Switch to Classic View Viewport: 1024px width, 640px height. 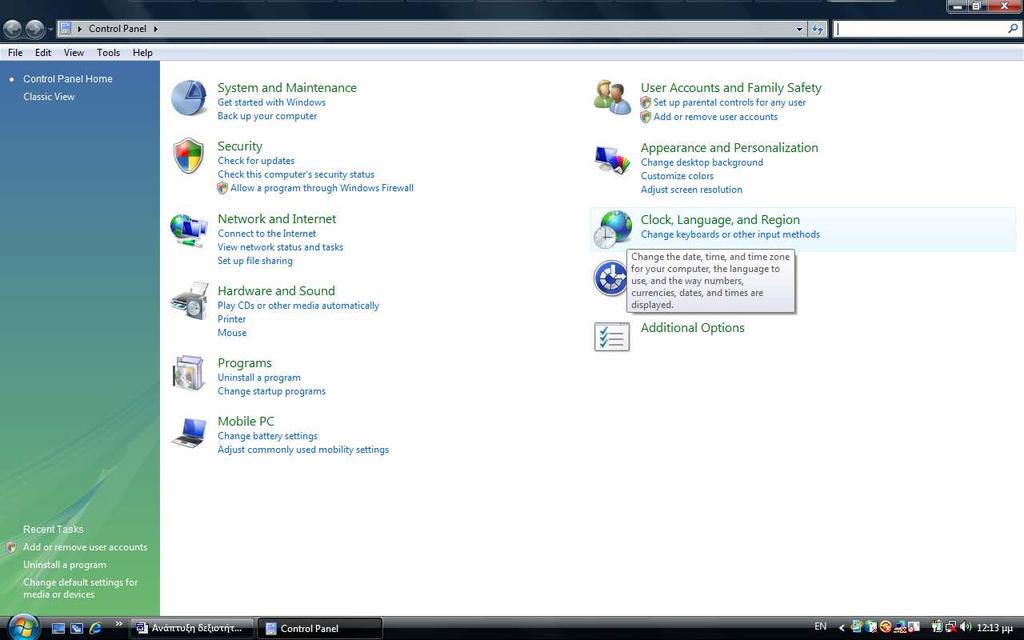click(49, 97)
